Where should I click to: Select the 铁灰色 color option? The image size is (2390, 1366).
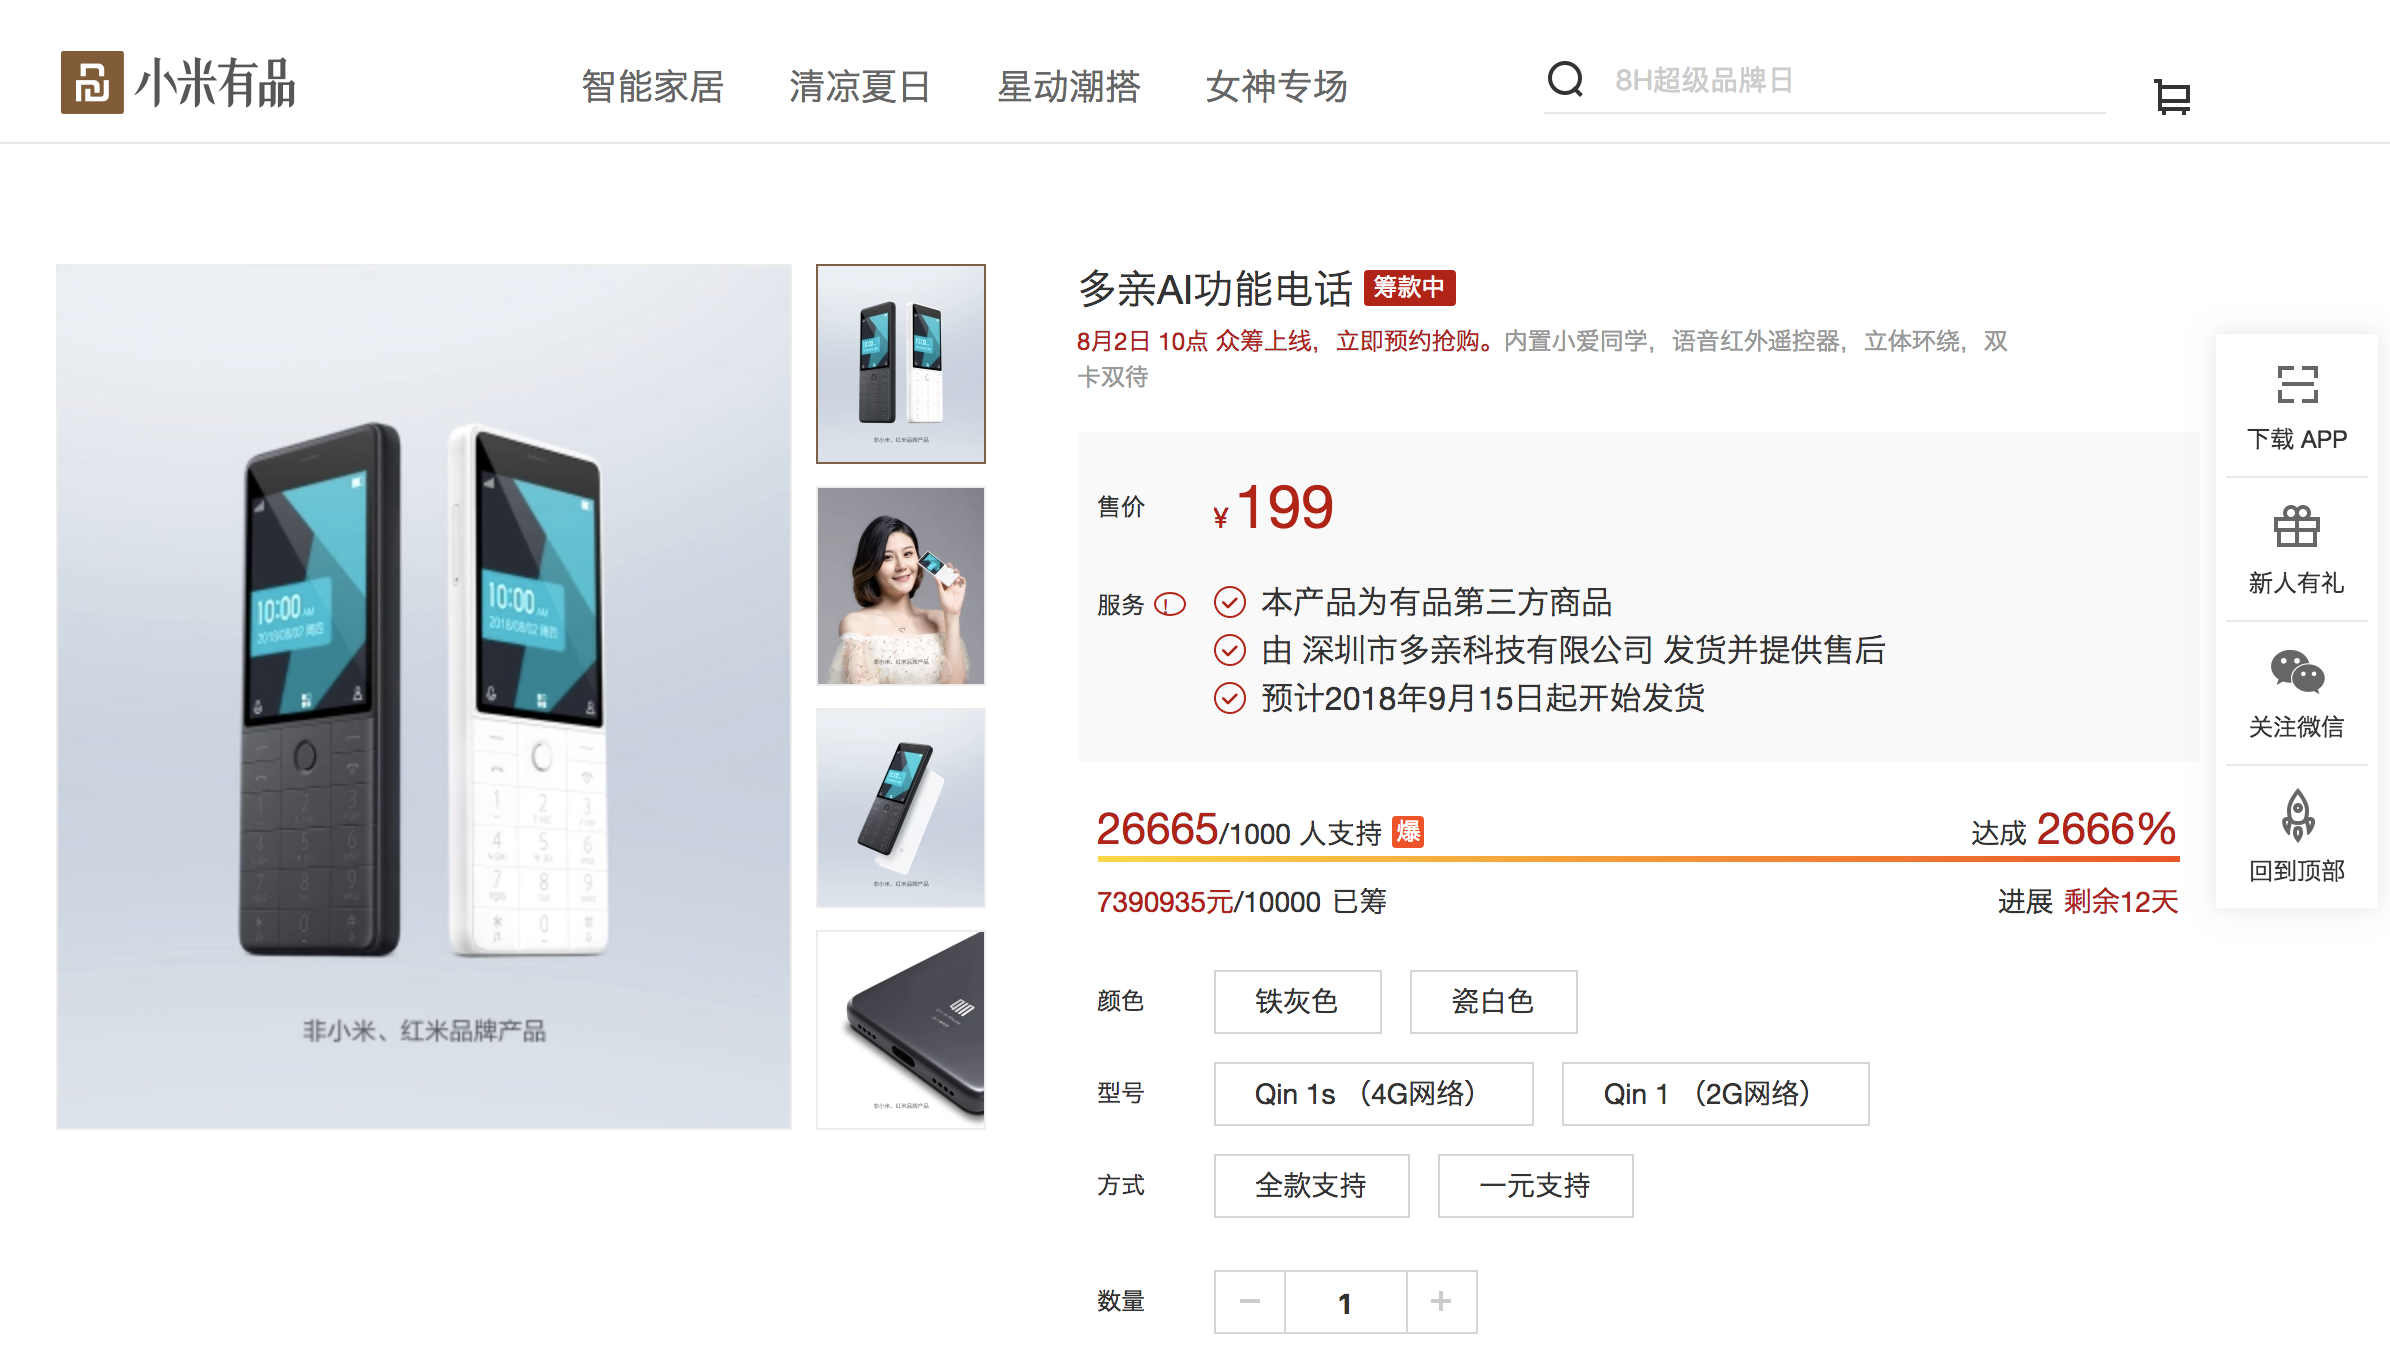click(x=1297, y=1001)
